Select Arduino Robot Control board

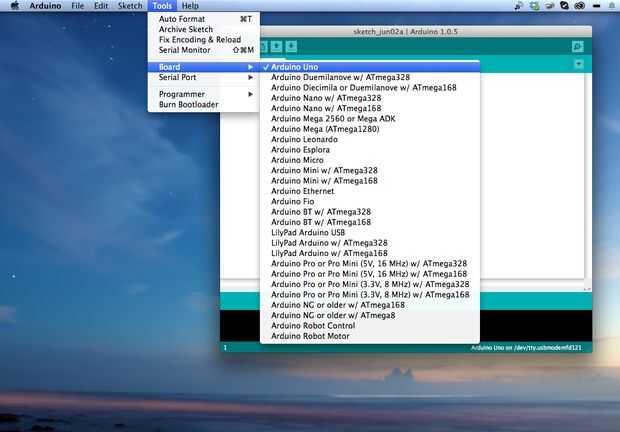click(x=370, y=326)
